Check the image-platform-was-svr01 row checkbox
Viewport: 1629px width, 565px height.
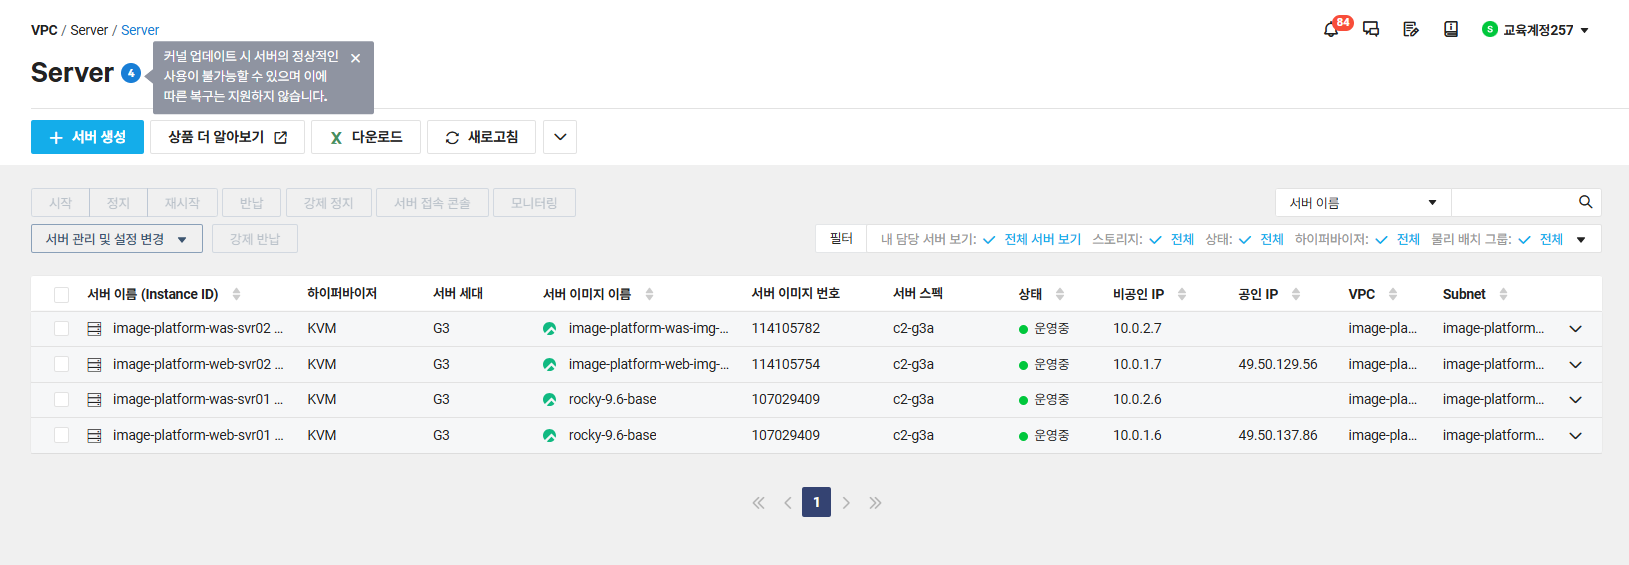click(62, 400)
